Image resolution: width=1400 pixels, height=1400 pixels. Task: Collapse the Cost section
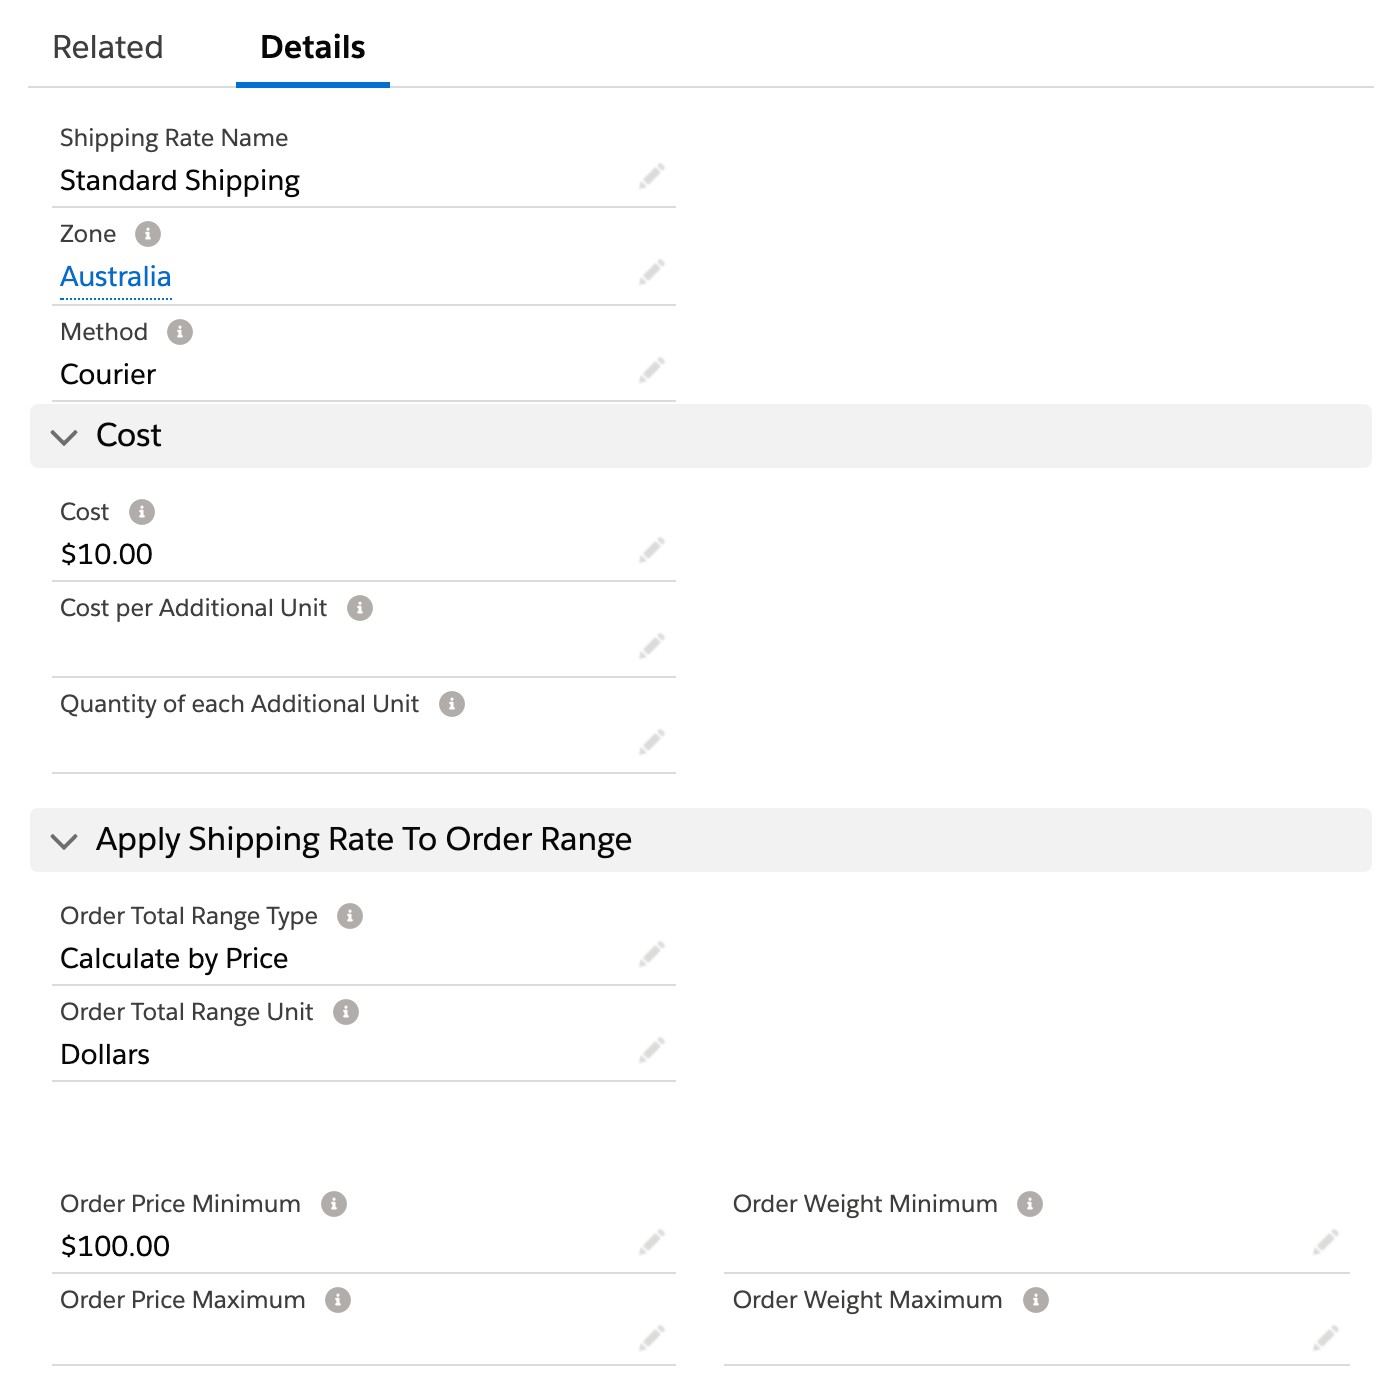64,437
